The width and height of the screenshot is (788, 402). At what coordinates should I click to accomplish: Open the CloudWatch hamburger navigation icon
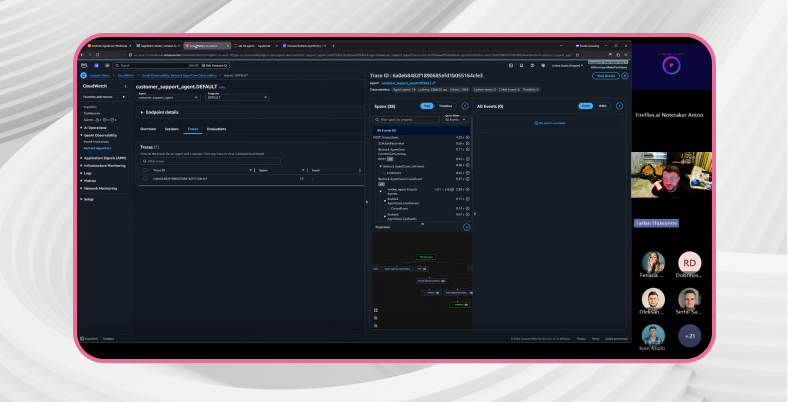83,75
